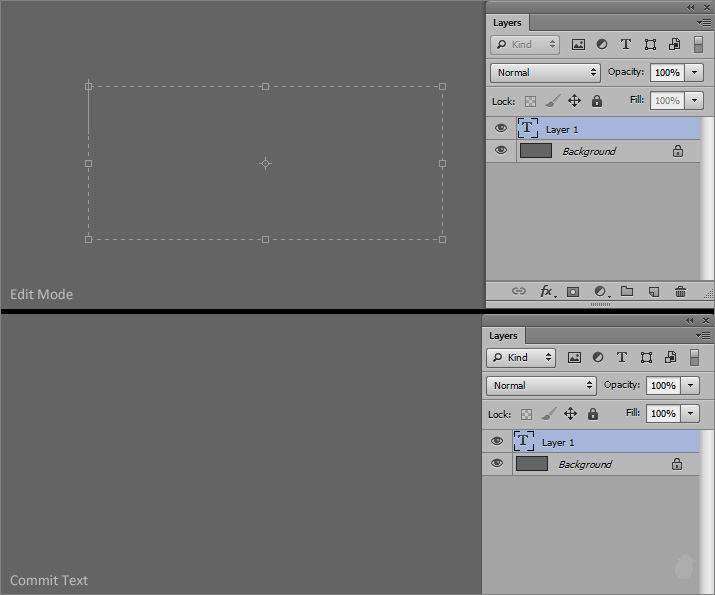Click Fill value field in lower panel
The width and height of the screenshot is (715, 595).
pos(663,413)
